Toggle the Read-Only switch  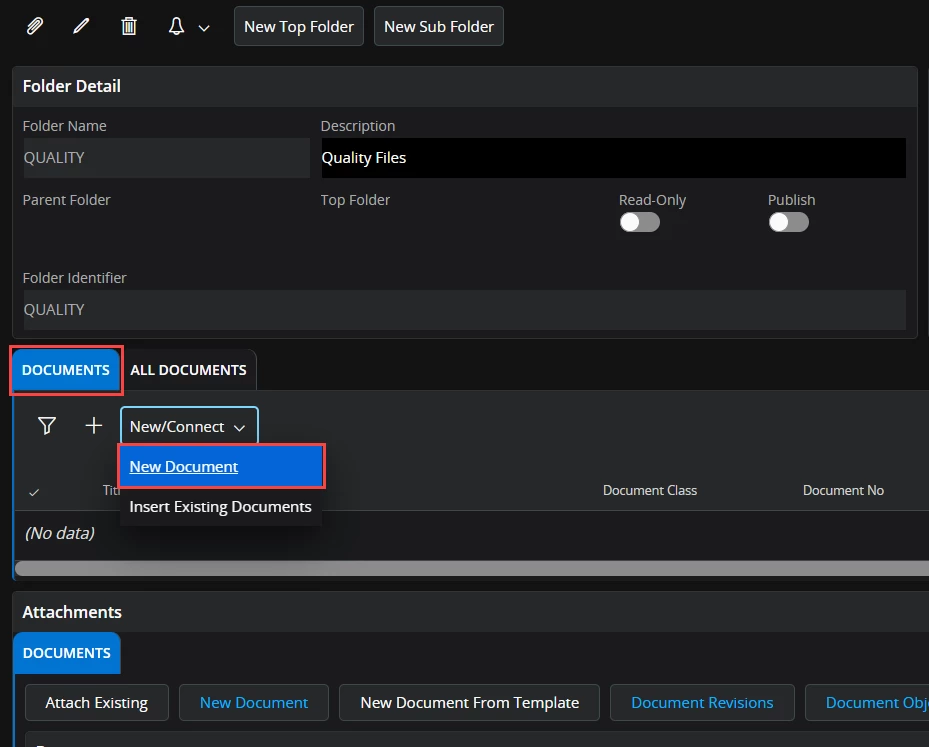pyautogui.click(x=639, y=222)
